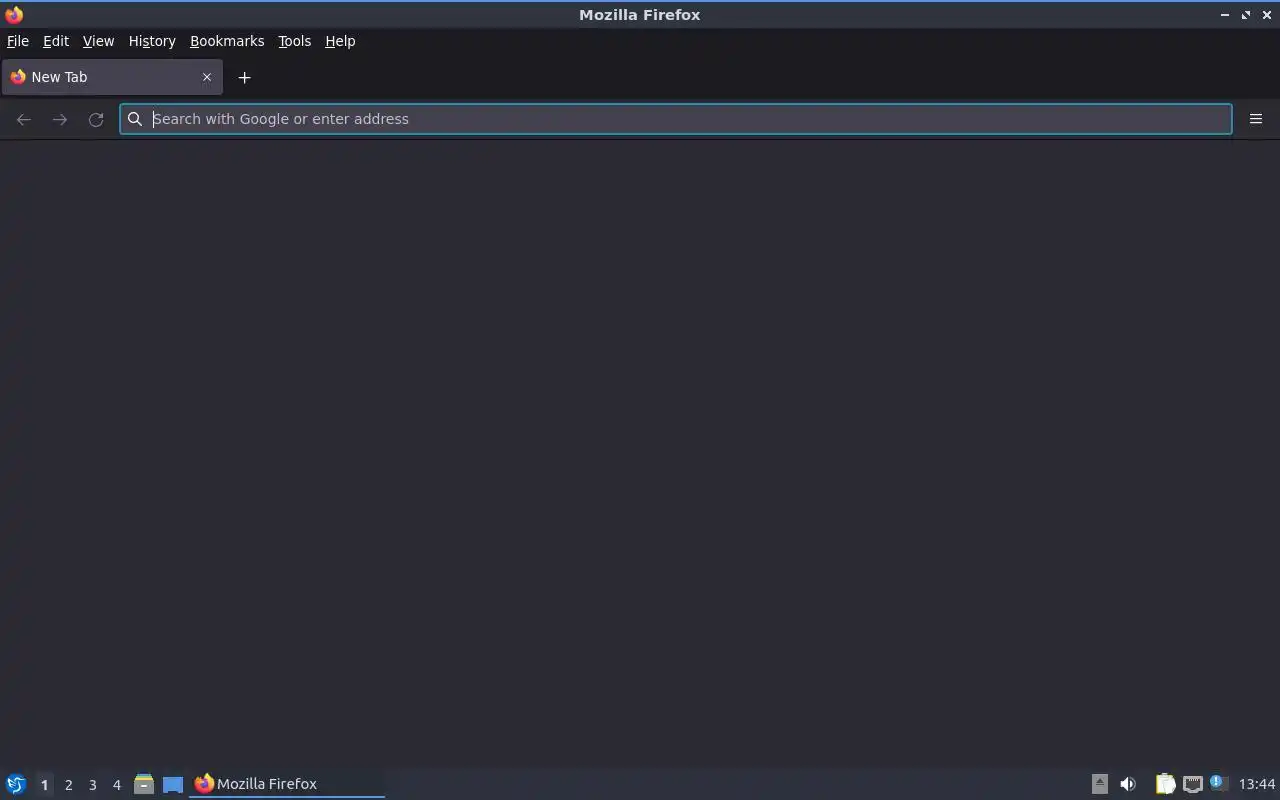This screenshot has width=1280, height=800.
Task: Open the volume control icon
Action: click(x=1128, y=784)
